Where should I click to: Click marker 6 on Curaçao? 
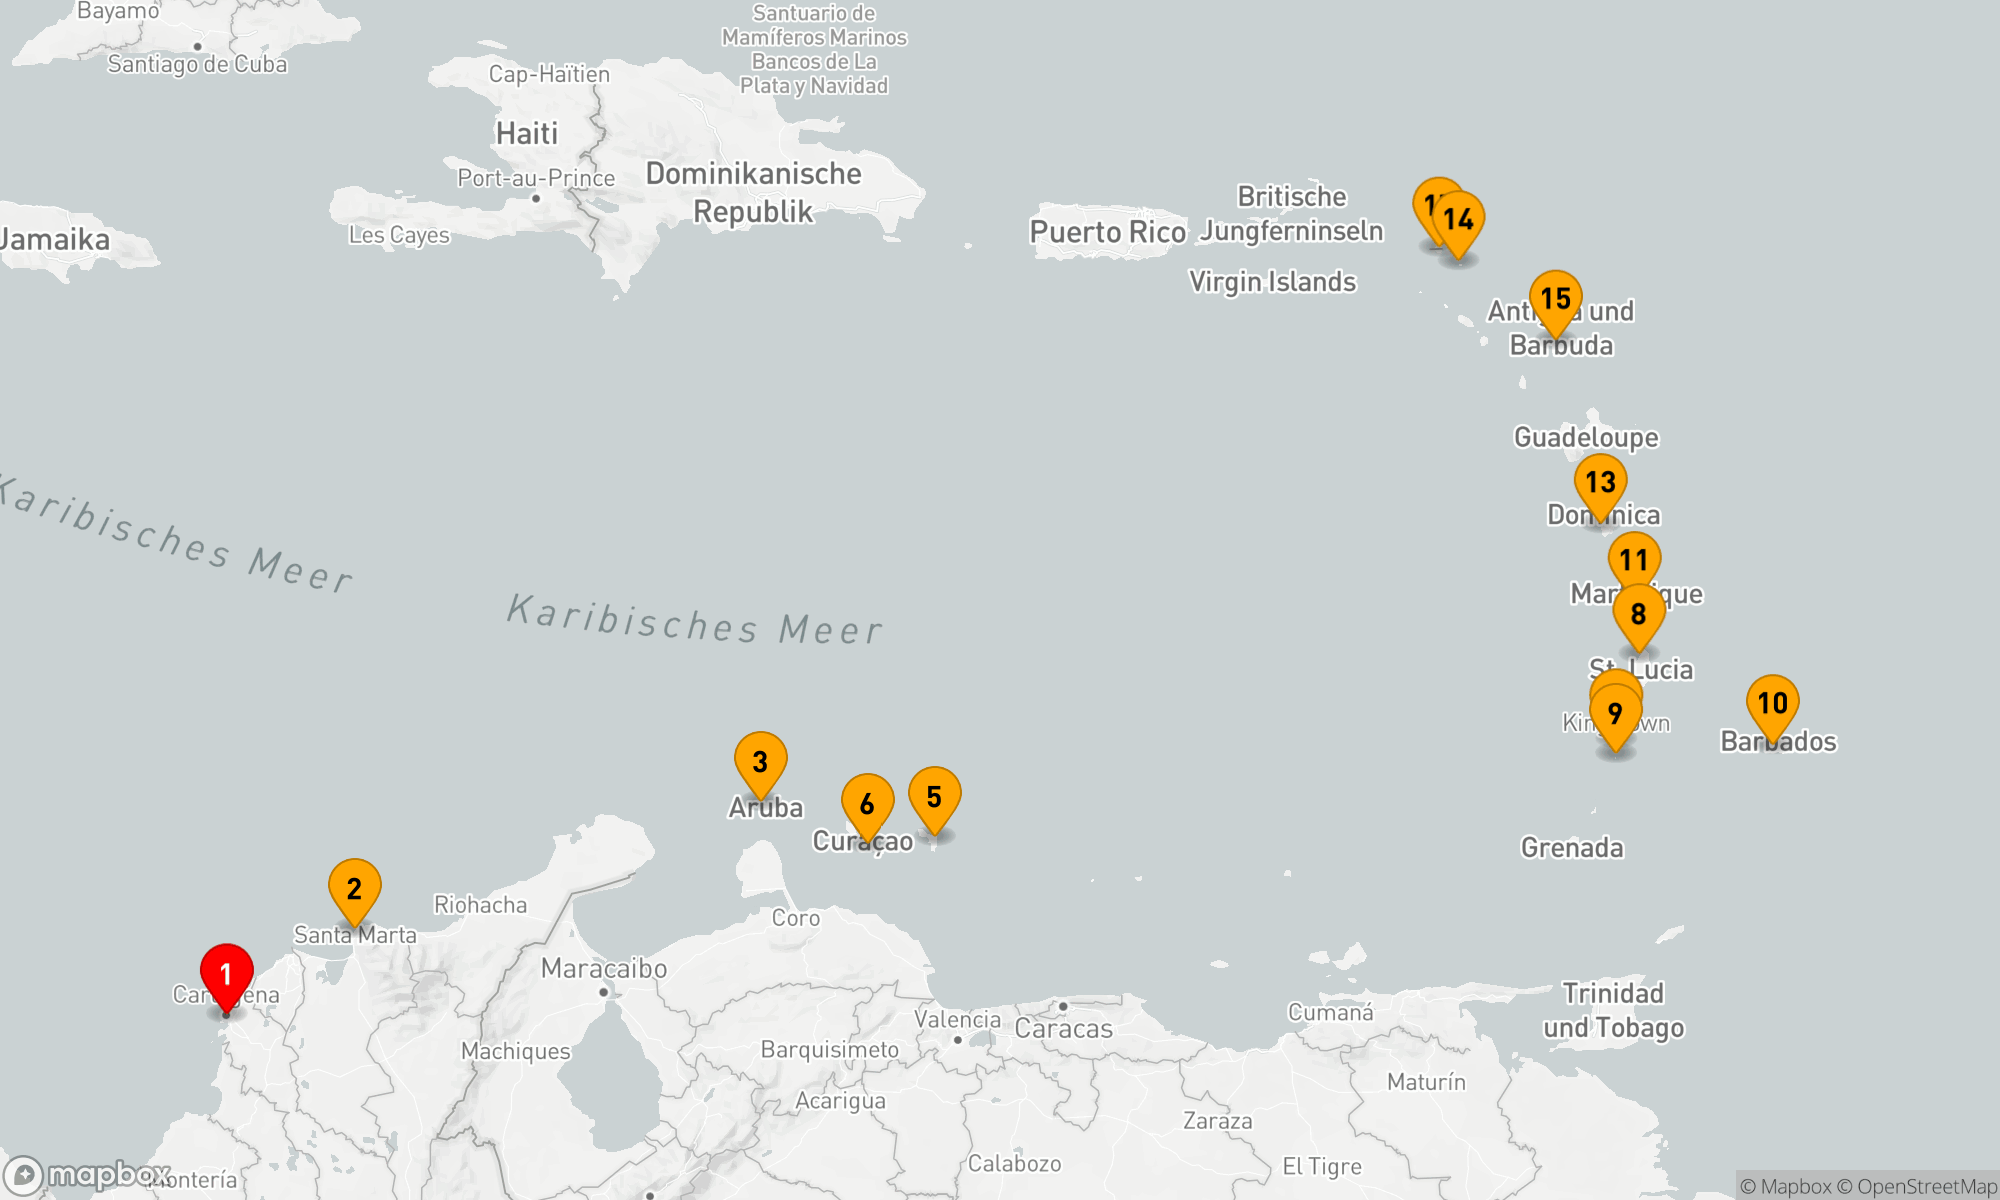pyautogui.click(x=867, y=802)
